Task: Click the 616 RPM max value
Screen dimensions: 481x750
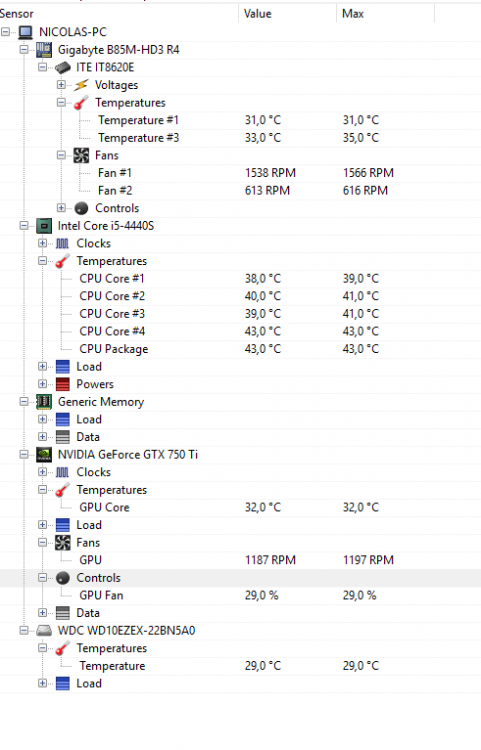Action: tap(365, 190)
